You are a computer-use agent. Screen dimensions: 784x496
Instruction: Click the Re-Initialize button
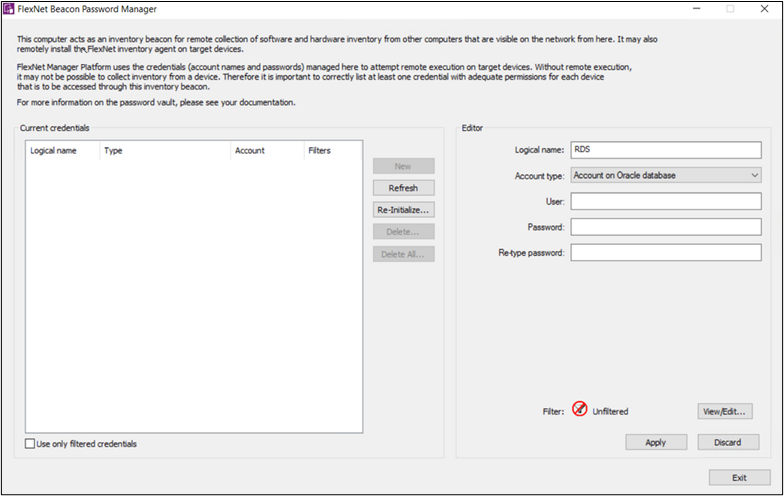point(404,210)
